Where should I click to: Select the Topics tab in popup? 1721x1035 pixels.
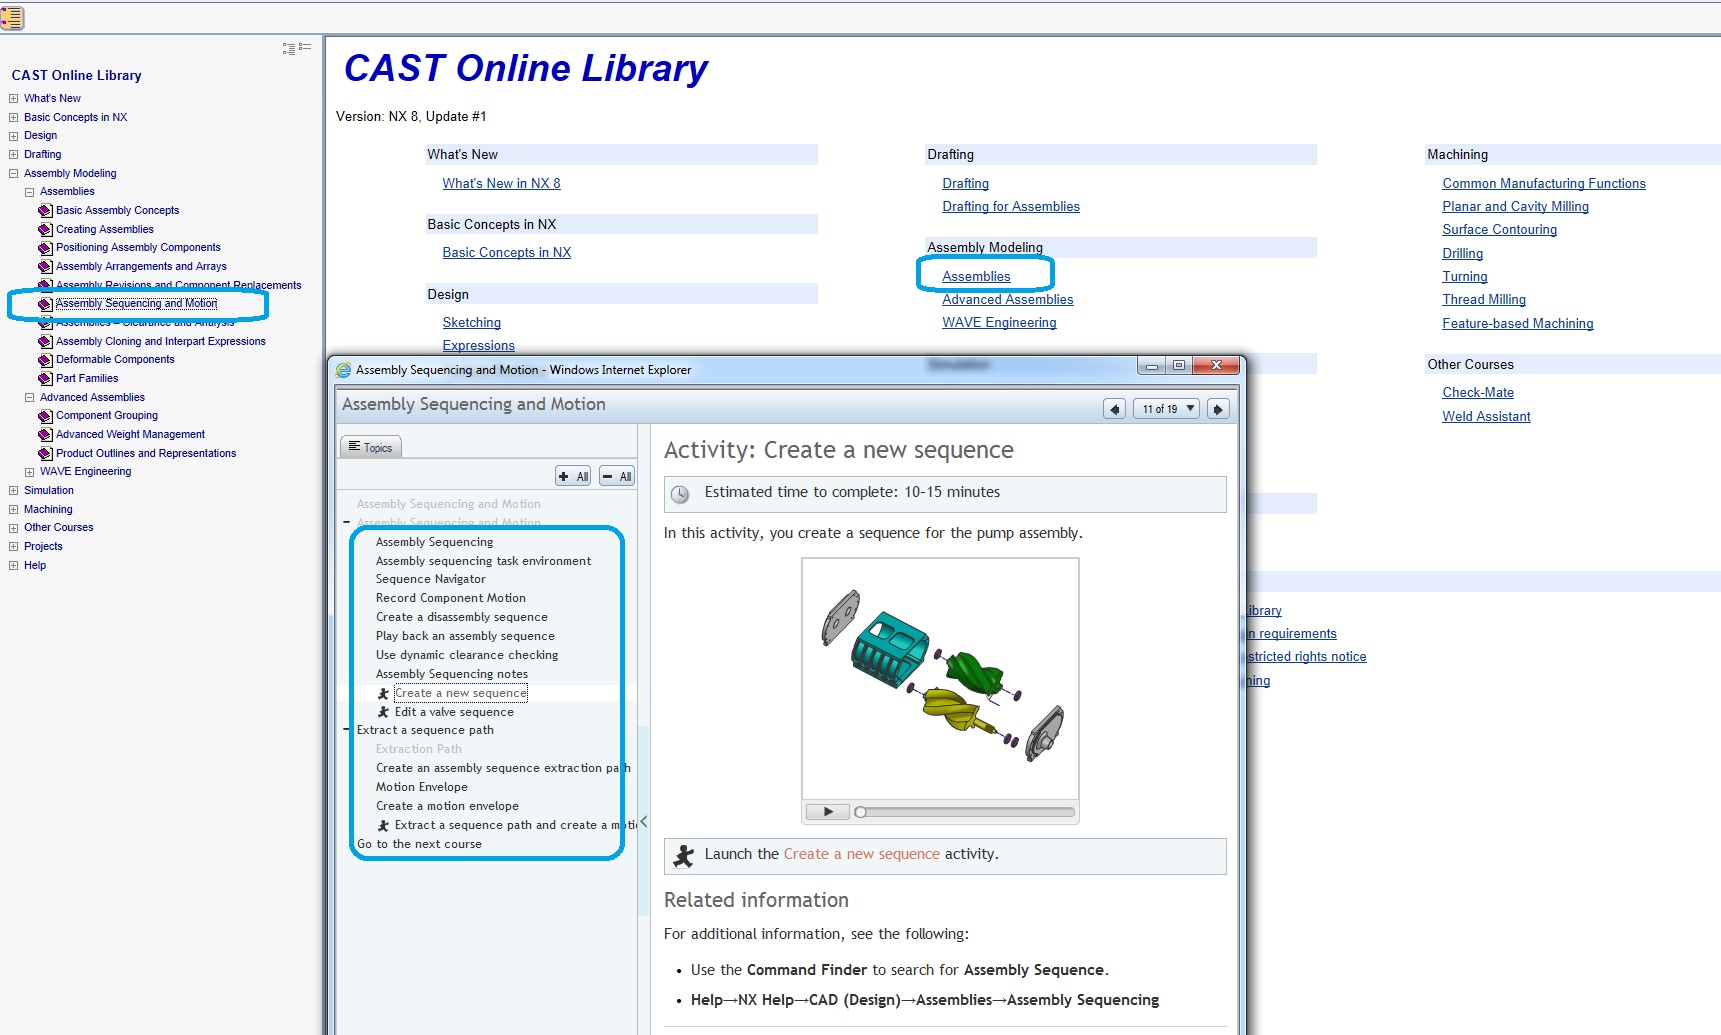coord(371,447)
